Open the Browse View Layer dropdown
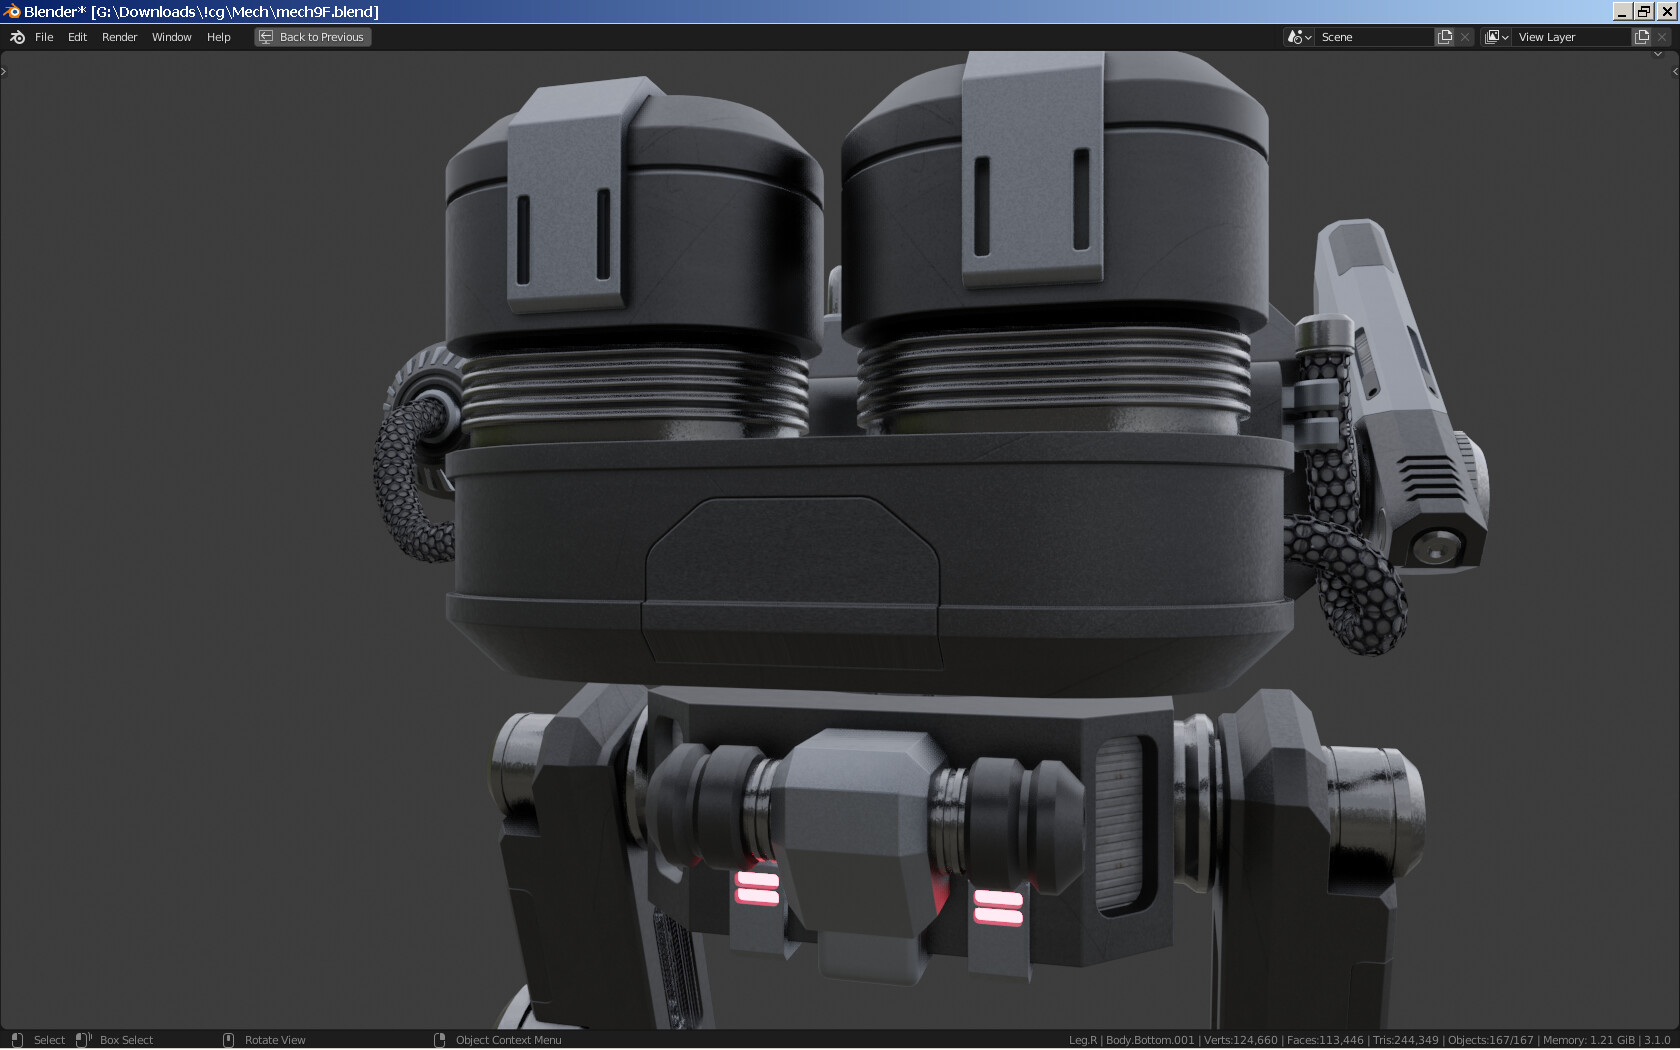 coord(1505,37)
